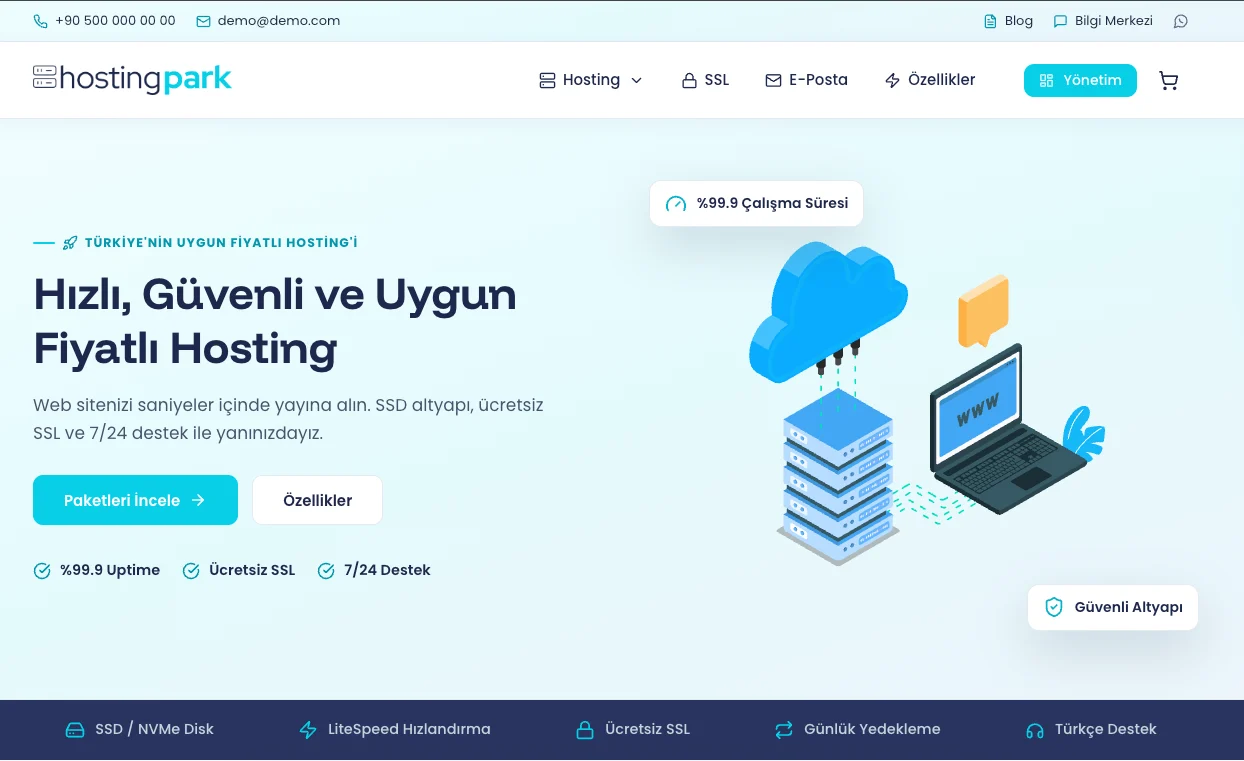Click the headphones icon beside Türkçe Destek

coord(1035,730)
